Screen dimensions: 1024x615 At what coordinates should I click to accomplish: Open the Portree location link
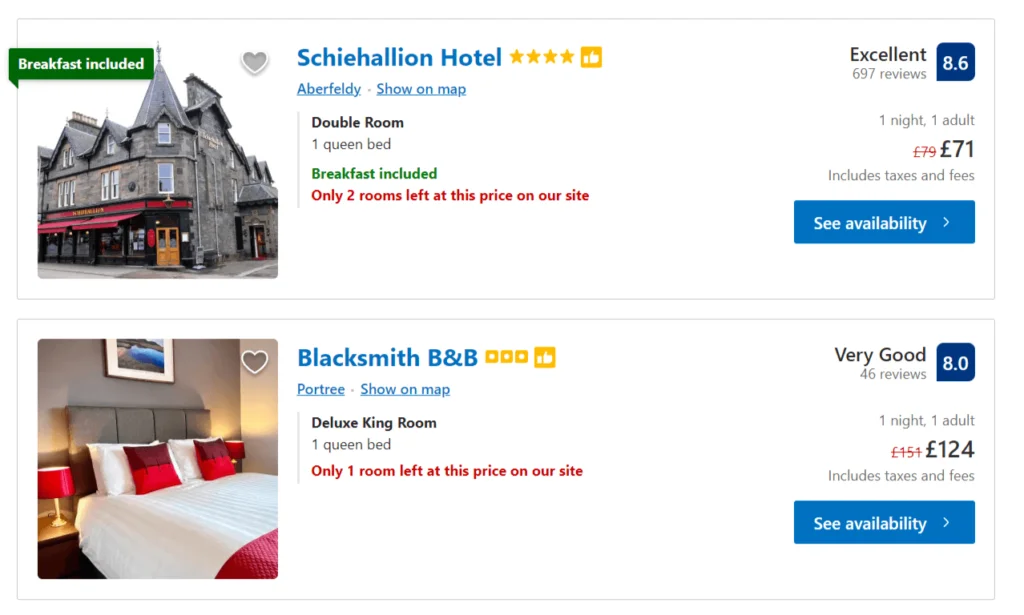pyautogui.click(x=321, y=390)
